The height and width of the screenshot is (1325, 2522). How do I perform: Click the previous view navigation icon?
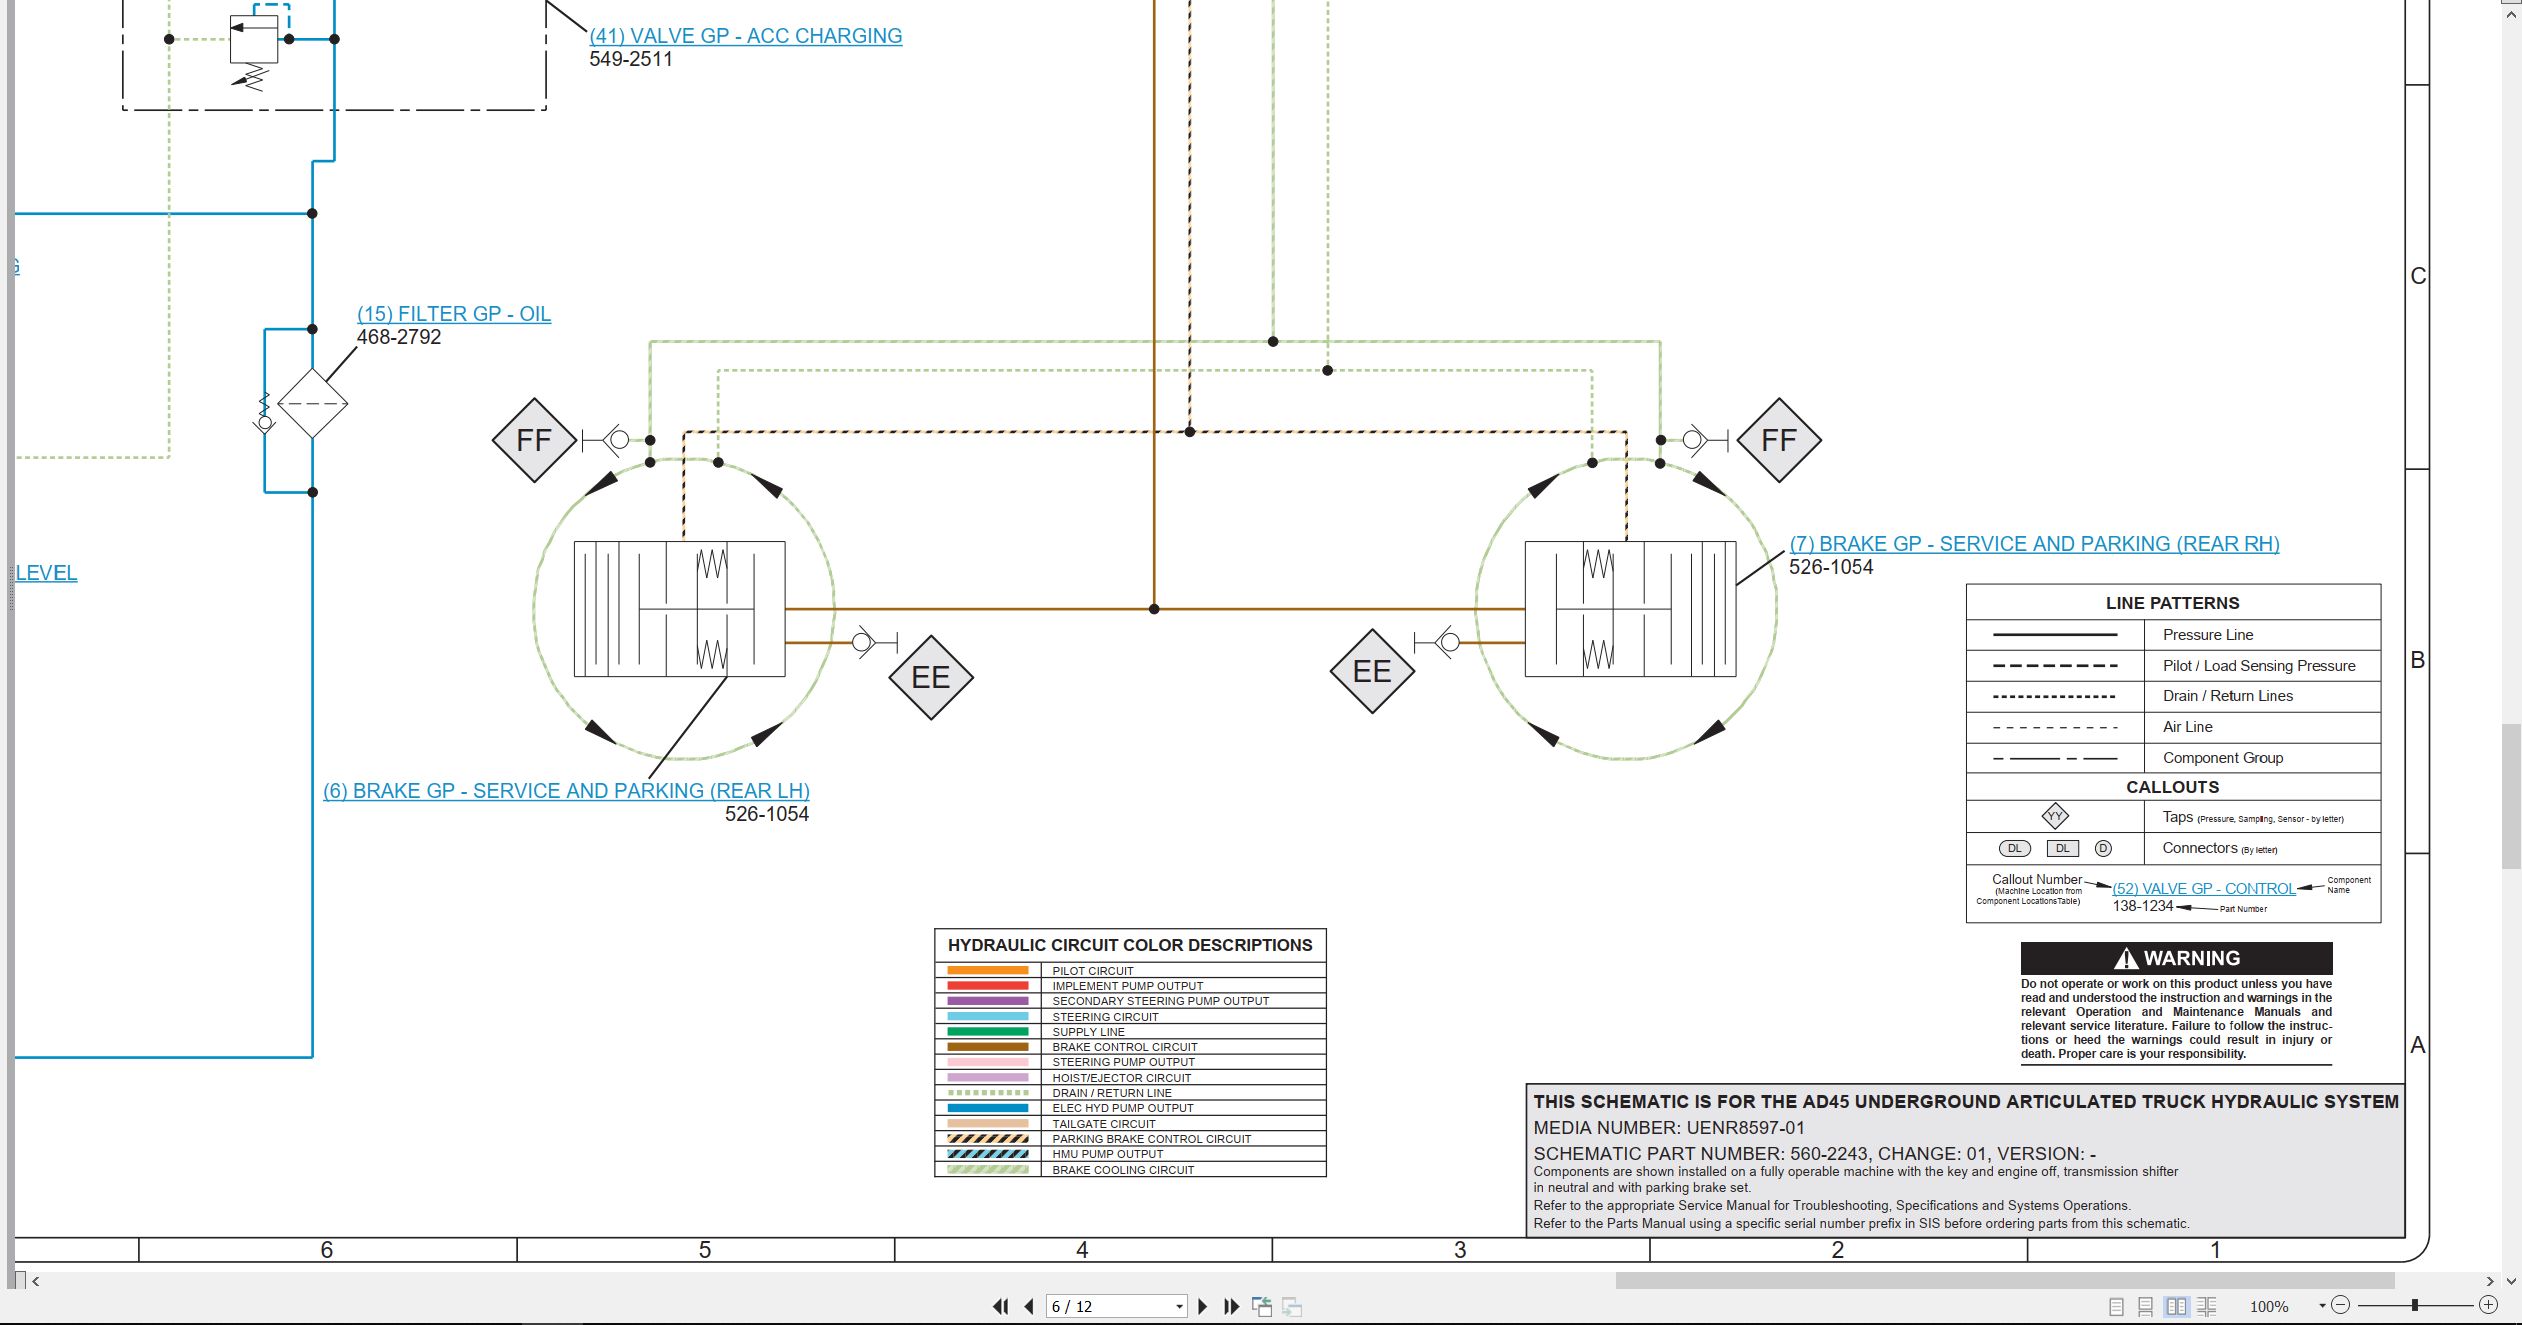click(1262, 1306)
